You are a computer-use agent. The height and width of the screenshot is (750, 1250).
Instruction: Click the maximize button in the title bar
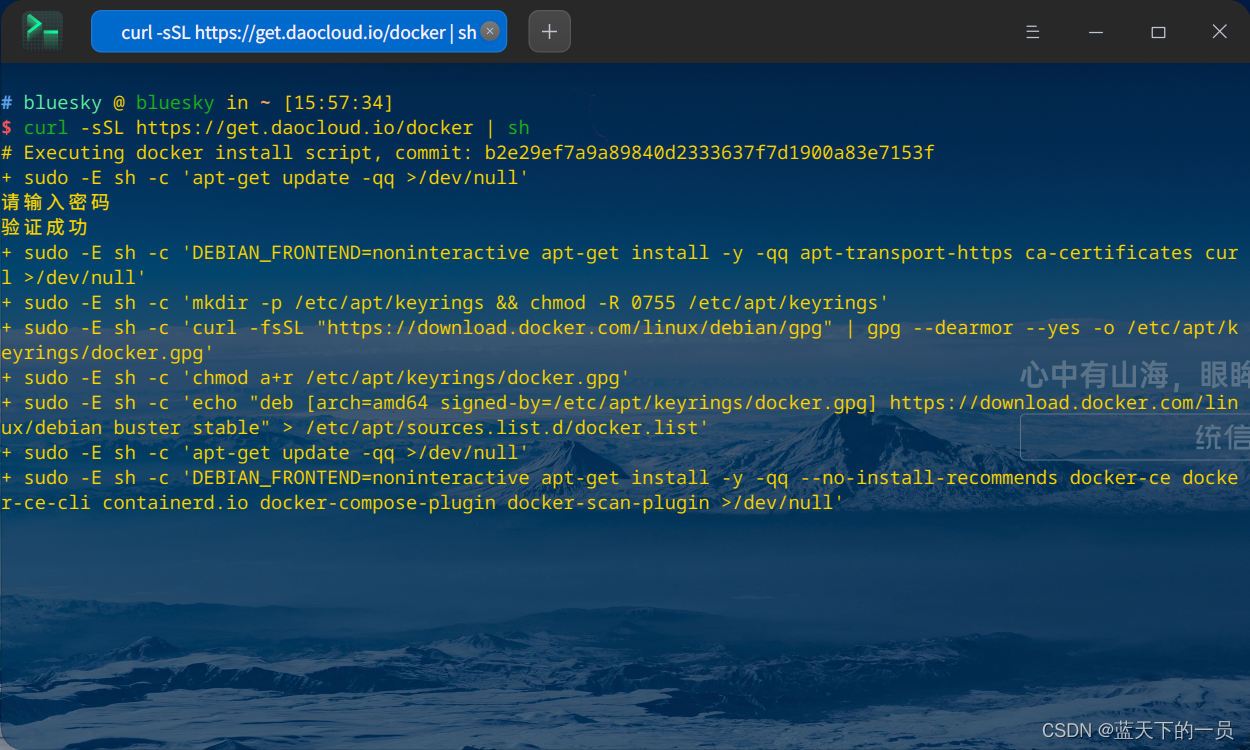pyautogui.click(x=1158, y=31)
